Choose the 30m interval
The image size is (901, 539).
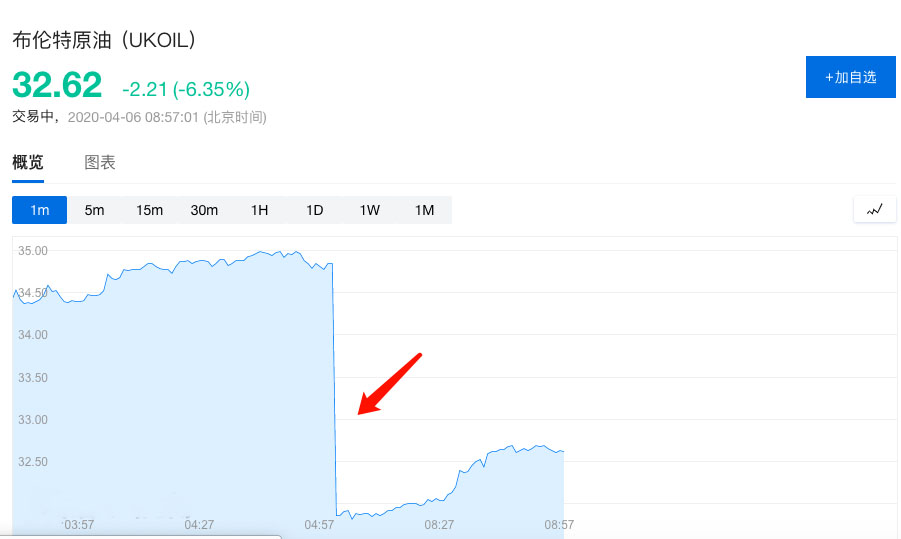(x=204, y=210)
